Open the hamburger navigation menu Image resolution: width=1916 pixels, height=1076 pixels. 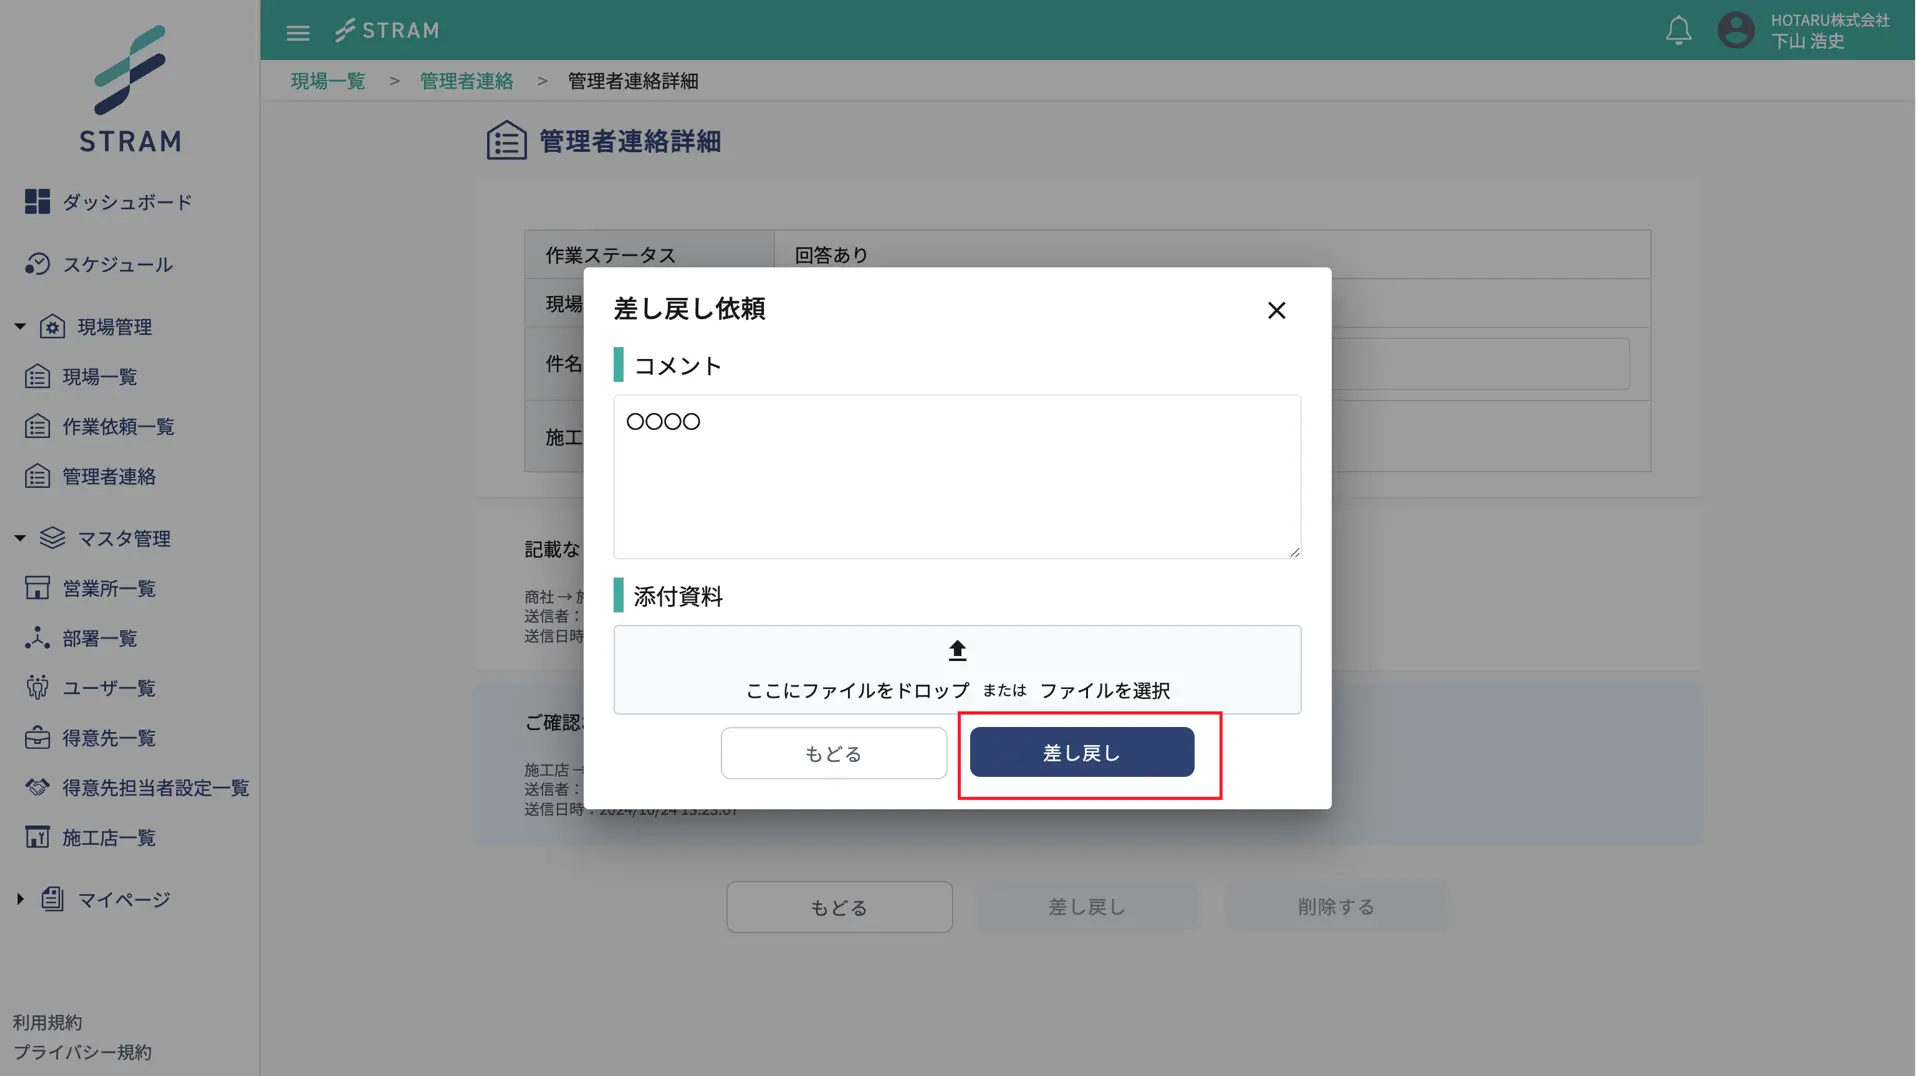(297, 31)
